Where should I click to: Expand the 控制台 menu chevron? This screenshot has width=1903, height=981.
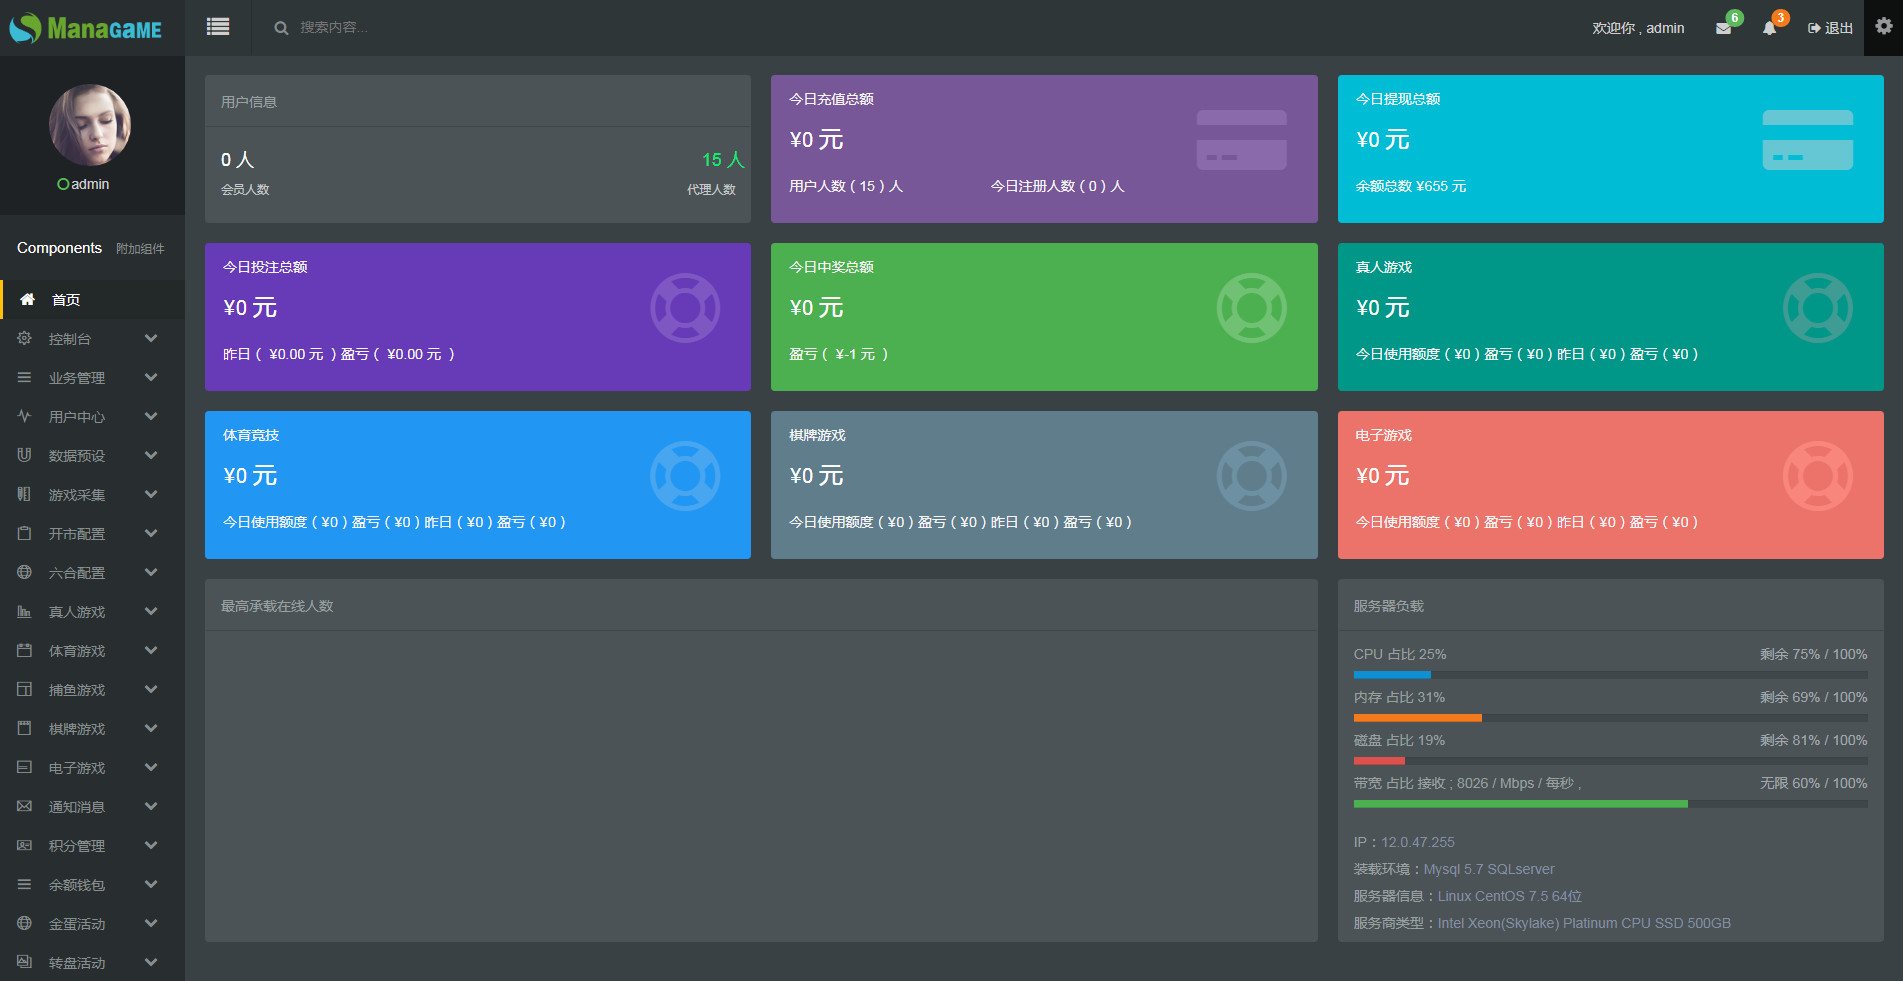(151, 339)
